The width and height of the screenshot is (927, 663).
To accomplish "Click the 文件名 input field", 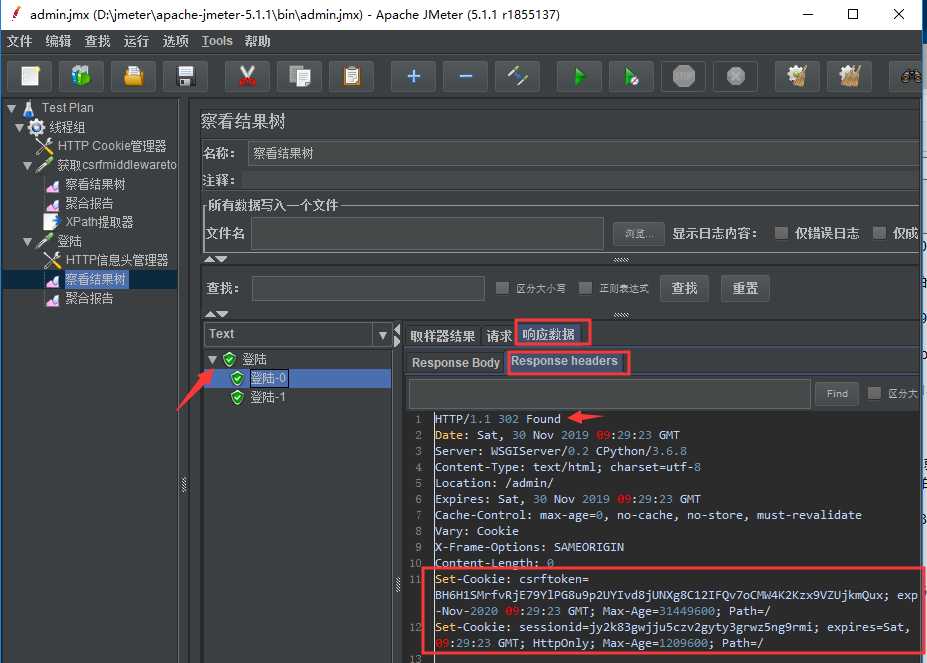I will (x=427, y=233).
